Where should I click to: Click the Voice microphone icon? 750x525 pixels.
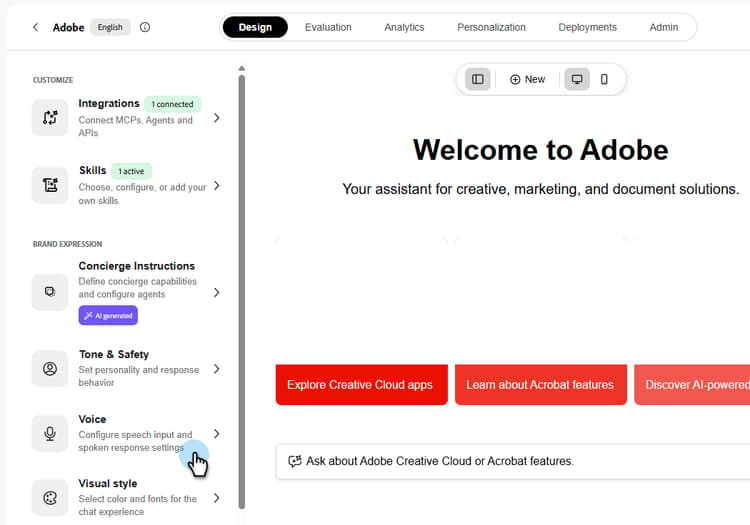(x=50, y=433)
